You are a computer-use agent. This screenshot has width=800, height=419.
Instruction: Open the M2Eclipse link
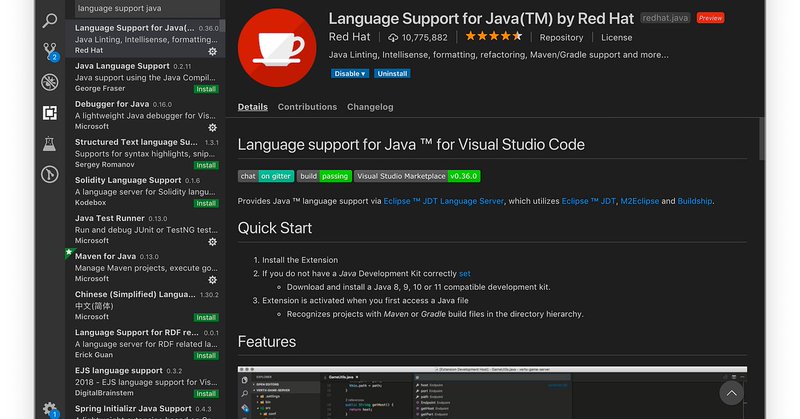640,201
